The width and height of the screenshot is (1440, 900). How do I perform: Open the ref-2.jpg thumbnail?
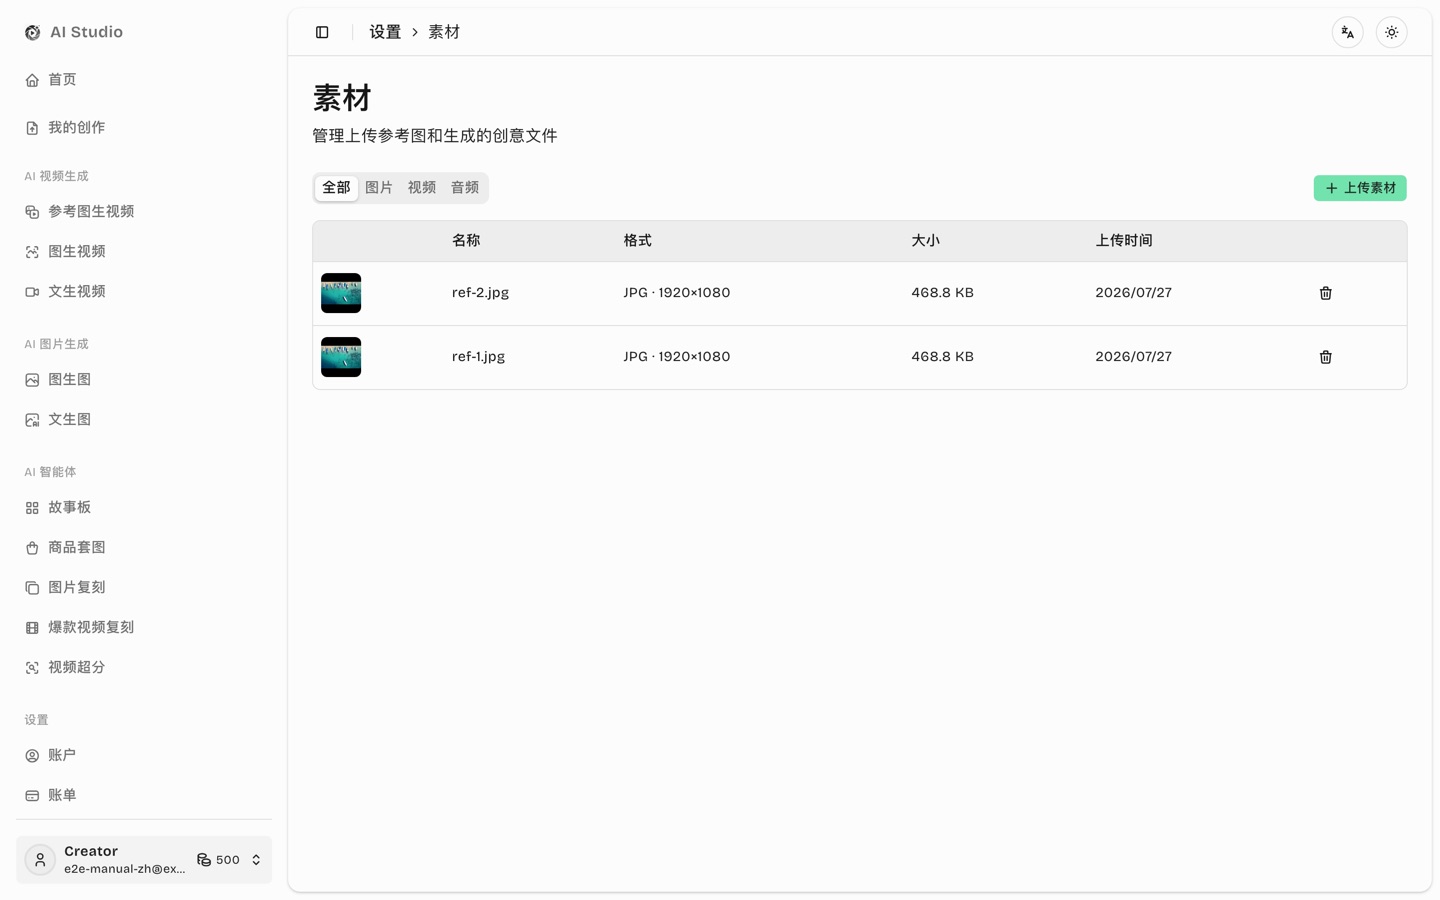(x=341, y=293)
